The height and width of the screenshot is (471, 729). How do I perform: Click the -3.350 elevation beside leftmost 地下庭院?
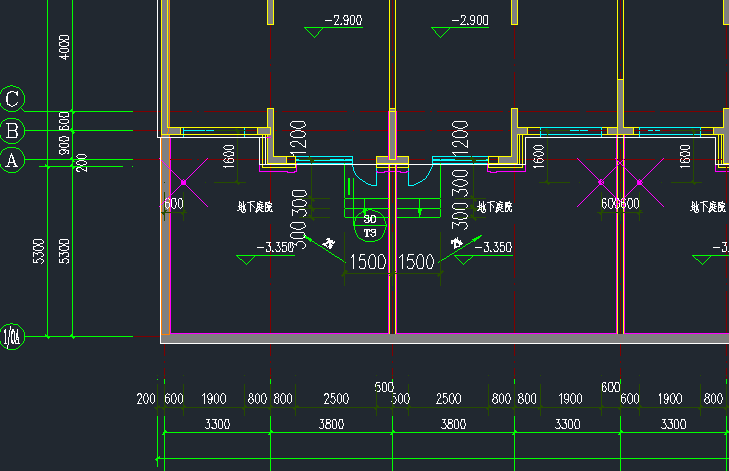275,247
